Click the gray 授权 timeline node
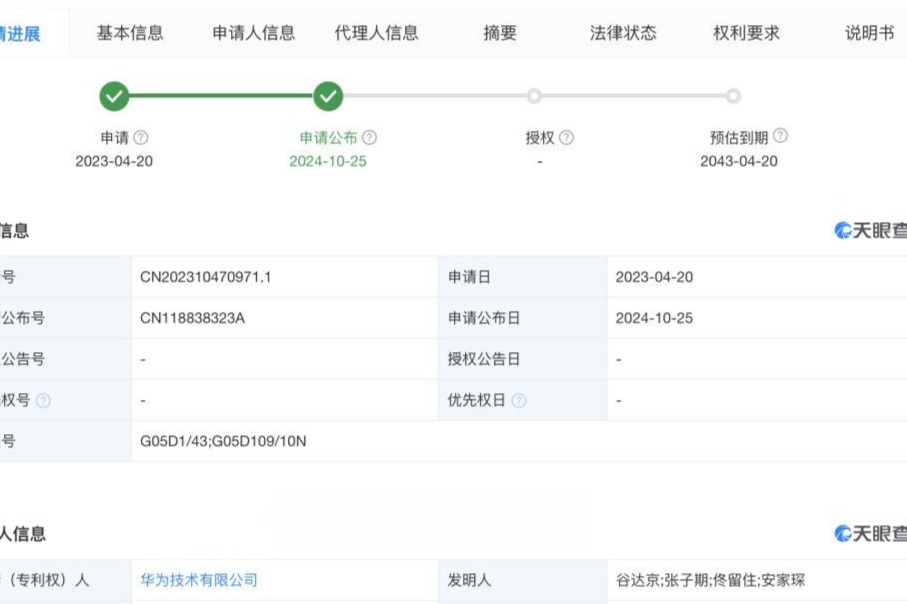Viewport: 907px width, 604px height. [535, 97]
